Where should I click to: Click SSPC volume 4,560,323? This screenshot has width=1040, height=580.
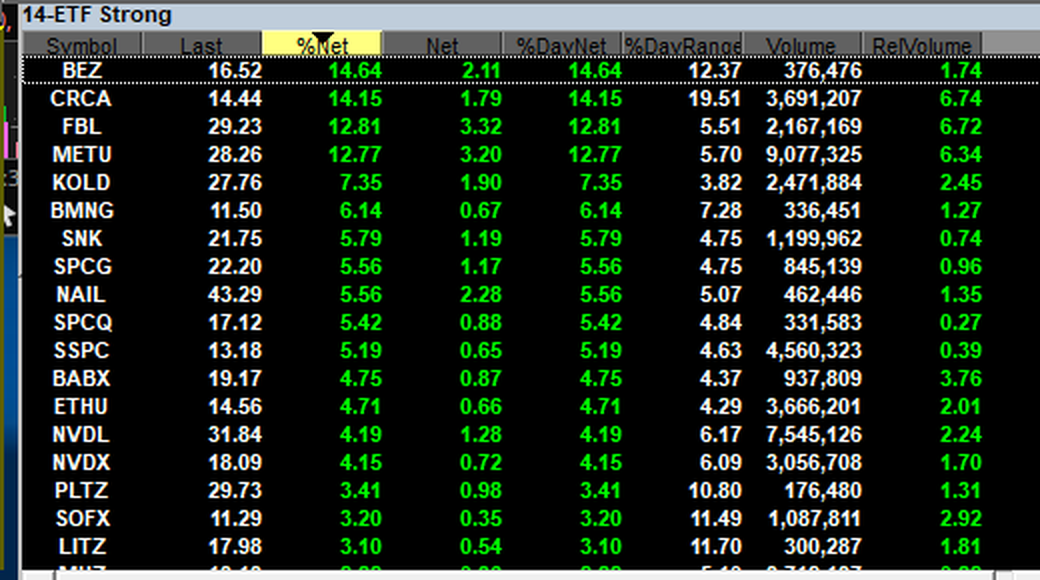(x=814, y=350)
